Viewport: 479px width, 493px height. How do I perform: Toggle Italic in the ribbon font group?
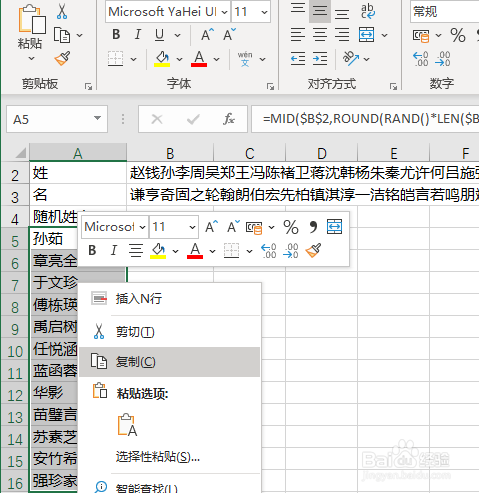coord(137,35)
